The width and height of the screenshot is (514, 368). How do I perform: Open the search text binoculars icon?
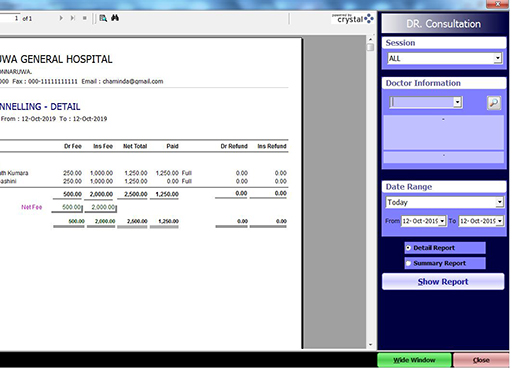click(115, 18)
